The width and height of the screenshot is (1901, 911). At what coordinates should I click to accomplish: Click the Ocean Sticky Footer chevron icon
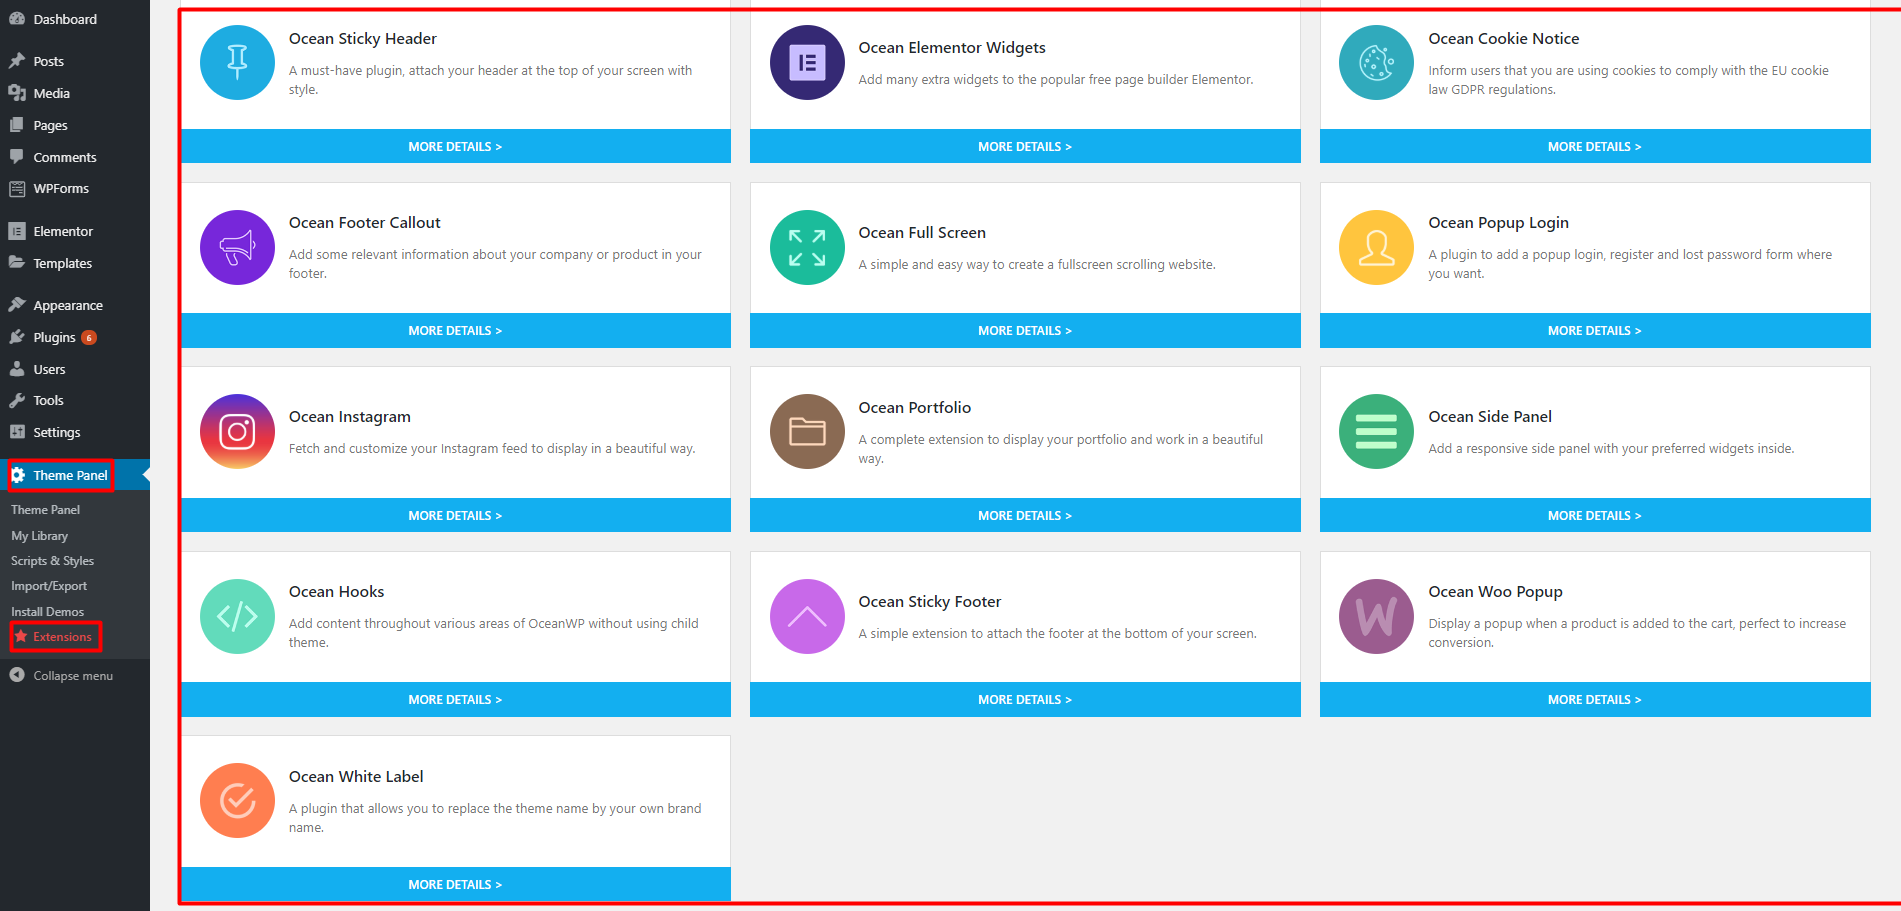pos(807,616)
